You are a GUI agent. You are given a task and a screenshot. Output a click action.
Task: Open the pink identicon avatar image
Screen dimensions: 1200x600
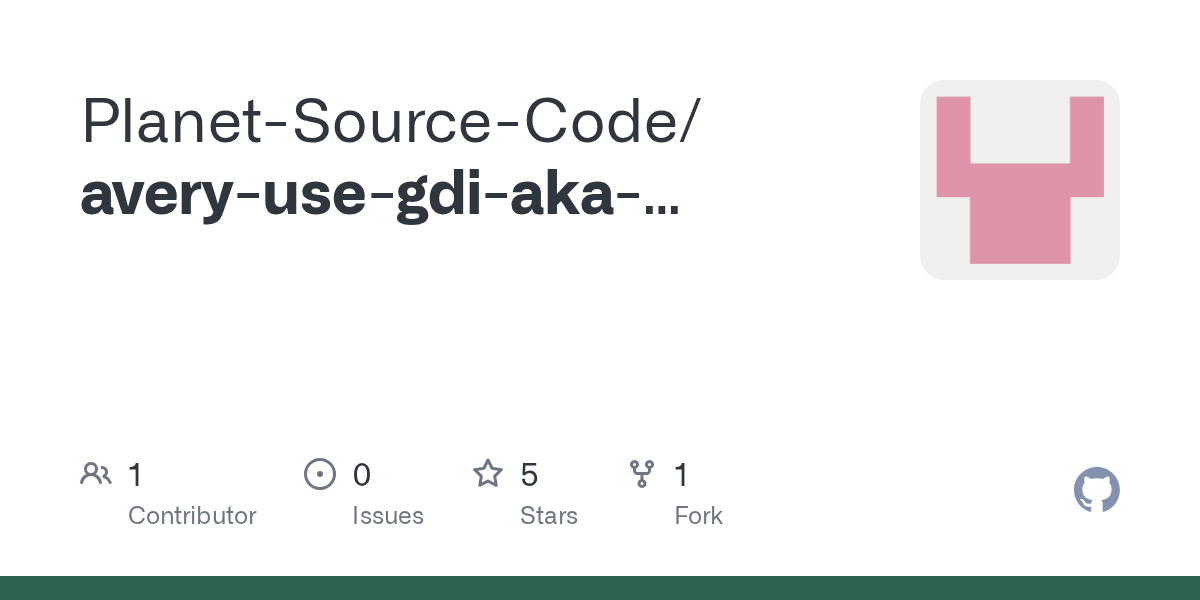(1019, 180)
